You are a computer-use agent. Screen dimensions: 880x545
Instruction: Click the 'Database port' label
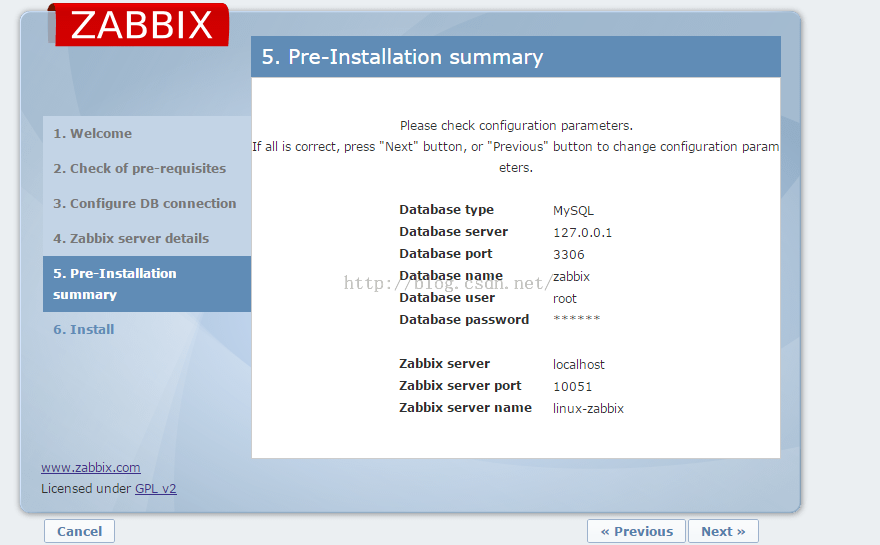coord(446,254)
